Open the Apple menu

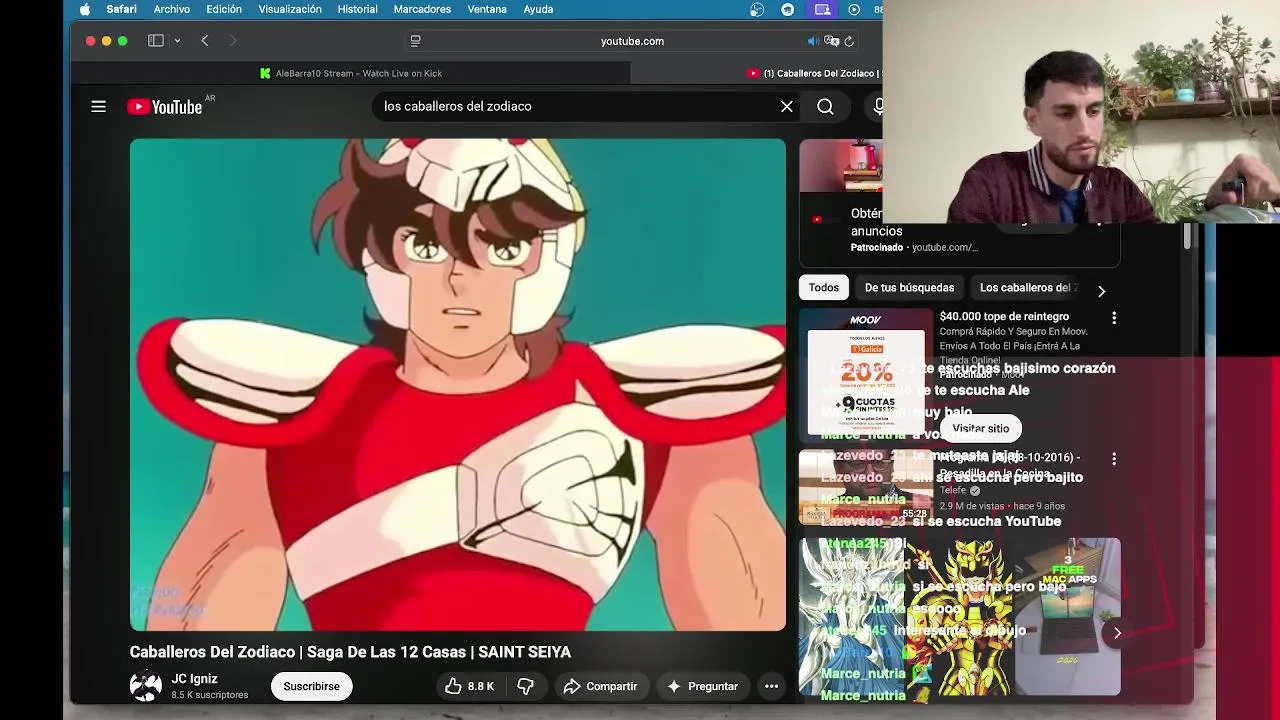(85, 9)
